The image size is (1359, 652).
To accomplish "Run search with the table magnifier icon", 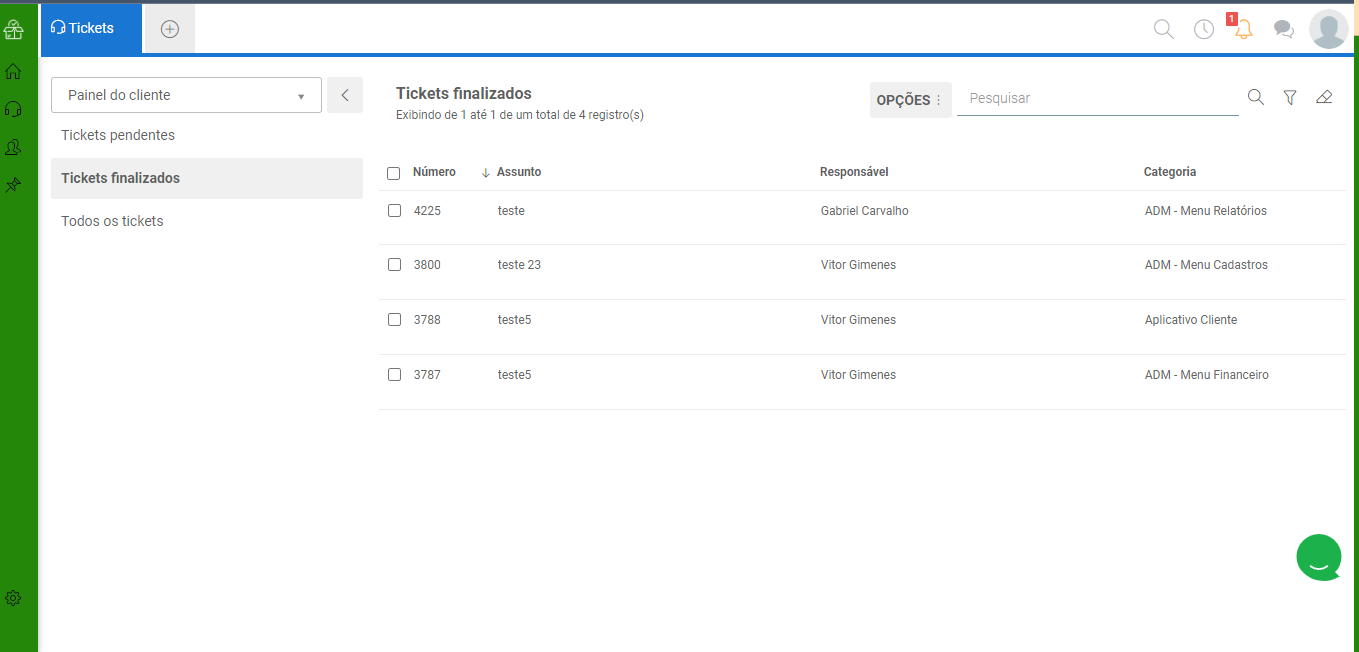I will pyautogui.click(x=1256, y=97).
